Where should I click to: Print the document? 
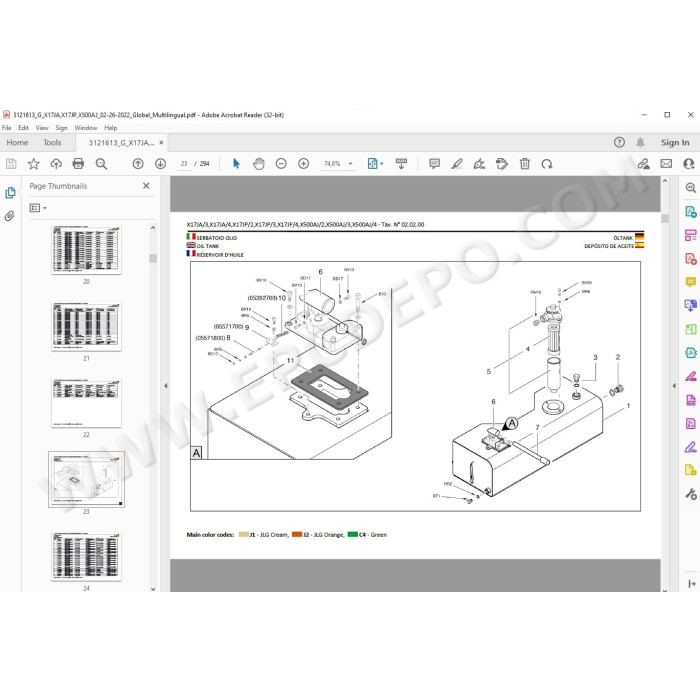pyautogui.click(x=78, y=164)
